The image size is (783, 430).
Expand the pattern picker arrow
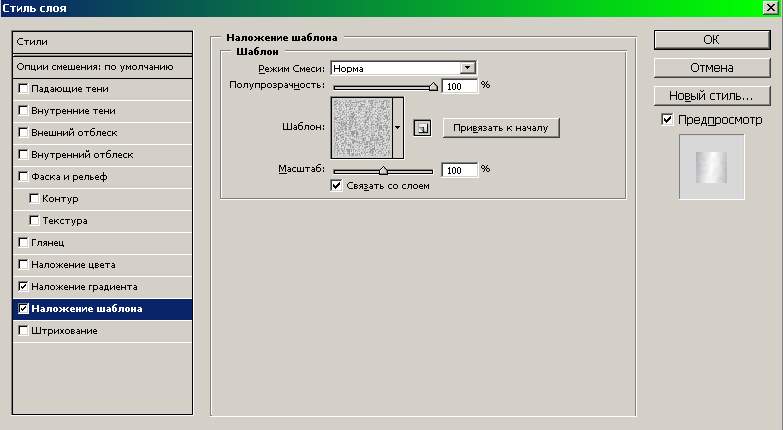point(397,128)
